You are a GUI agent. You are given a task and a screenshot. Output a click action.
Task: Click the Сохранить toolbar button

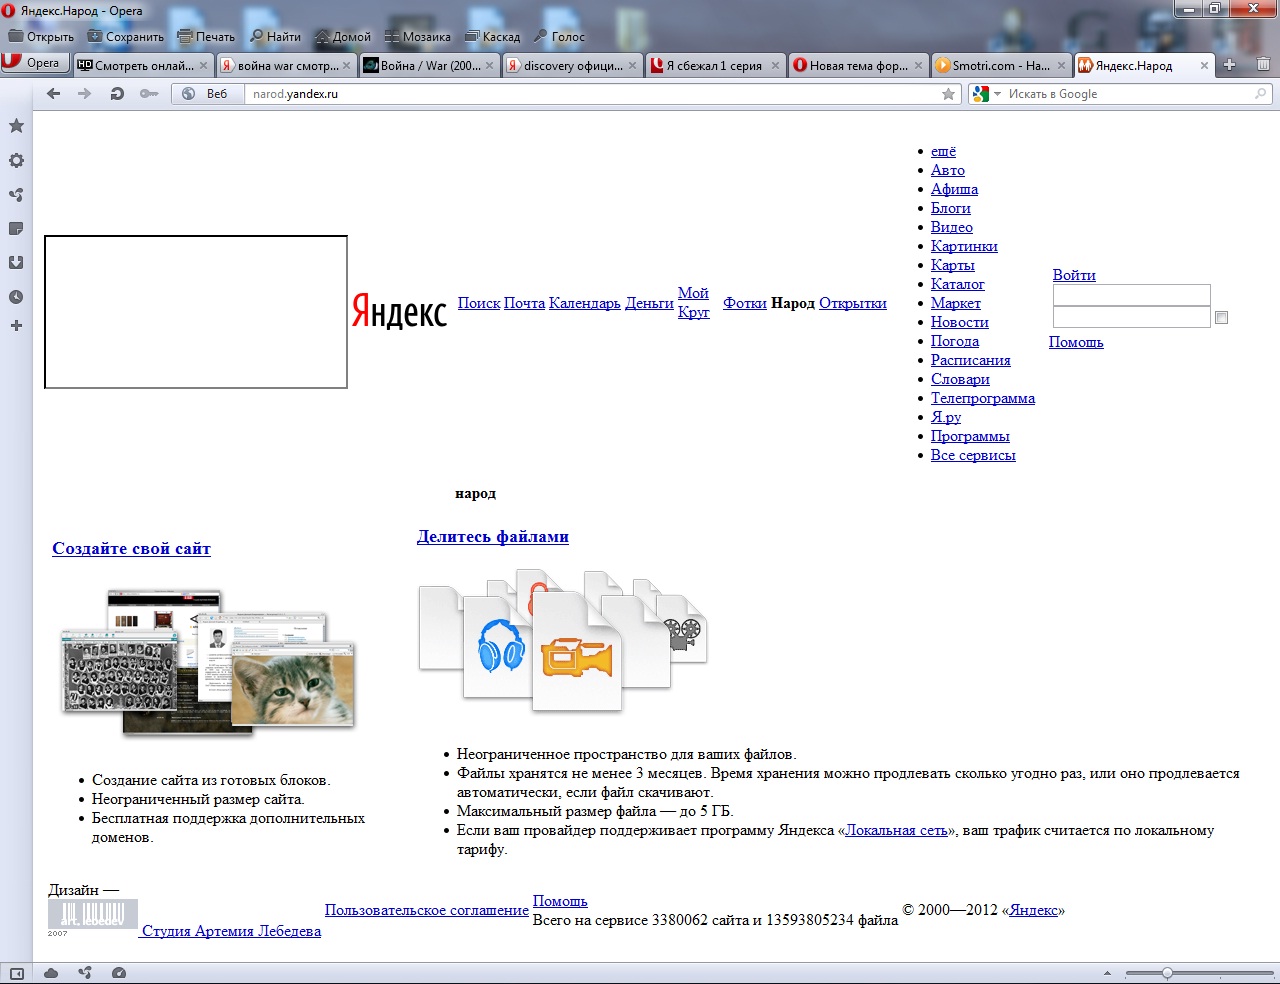tap(126, 37)
